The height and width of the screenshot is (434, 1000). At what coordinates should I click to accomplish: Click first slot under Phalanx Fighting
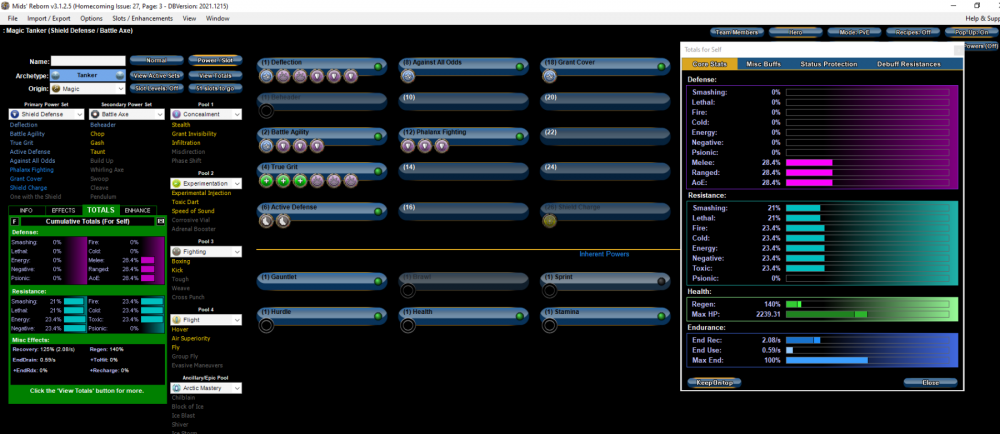pos(408,146)
